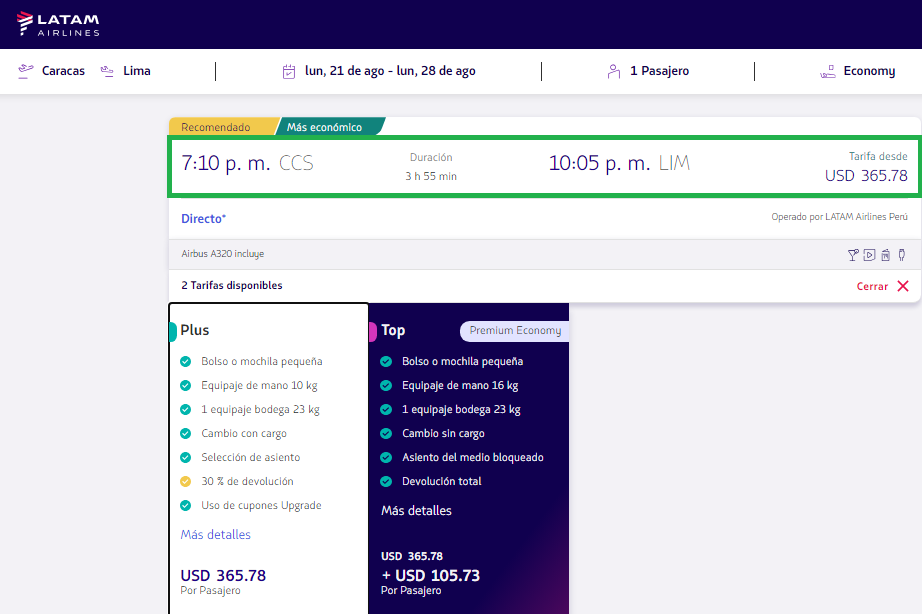This screenshot has height=614, width=922.
Task: Click the 2 Tarifas disponibles label
Action: [x=232, y=285]
